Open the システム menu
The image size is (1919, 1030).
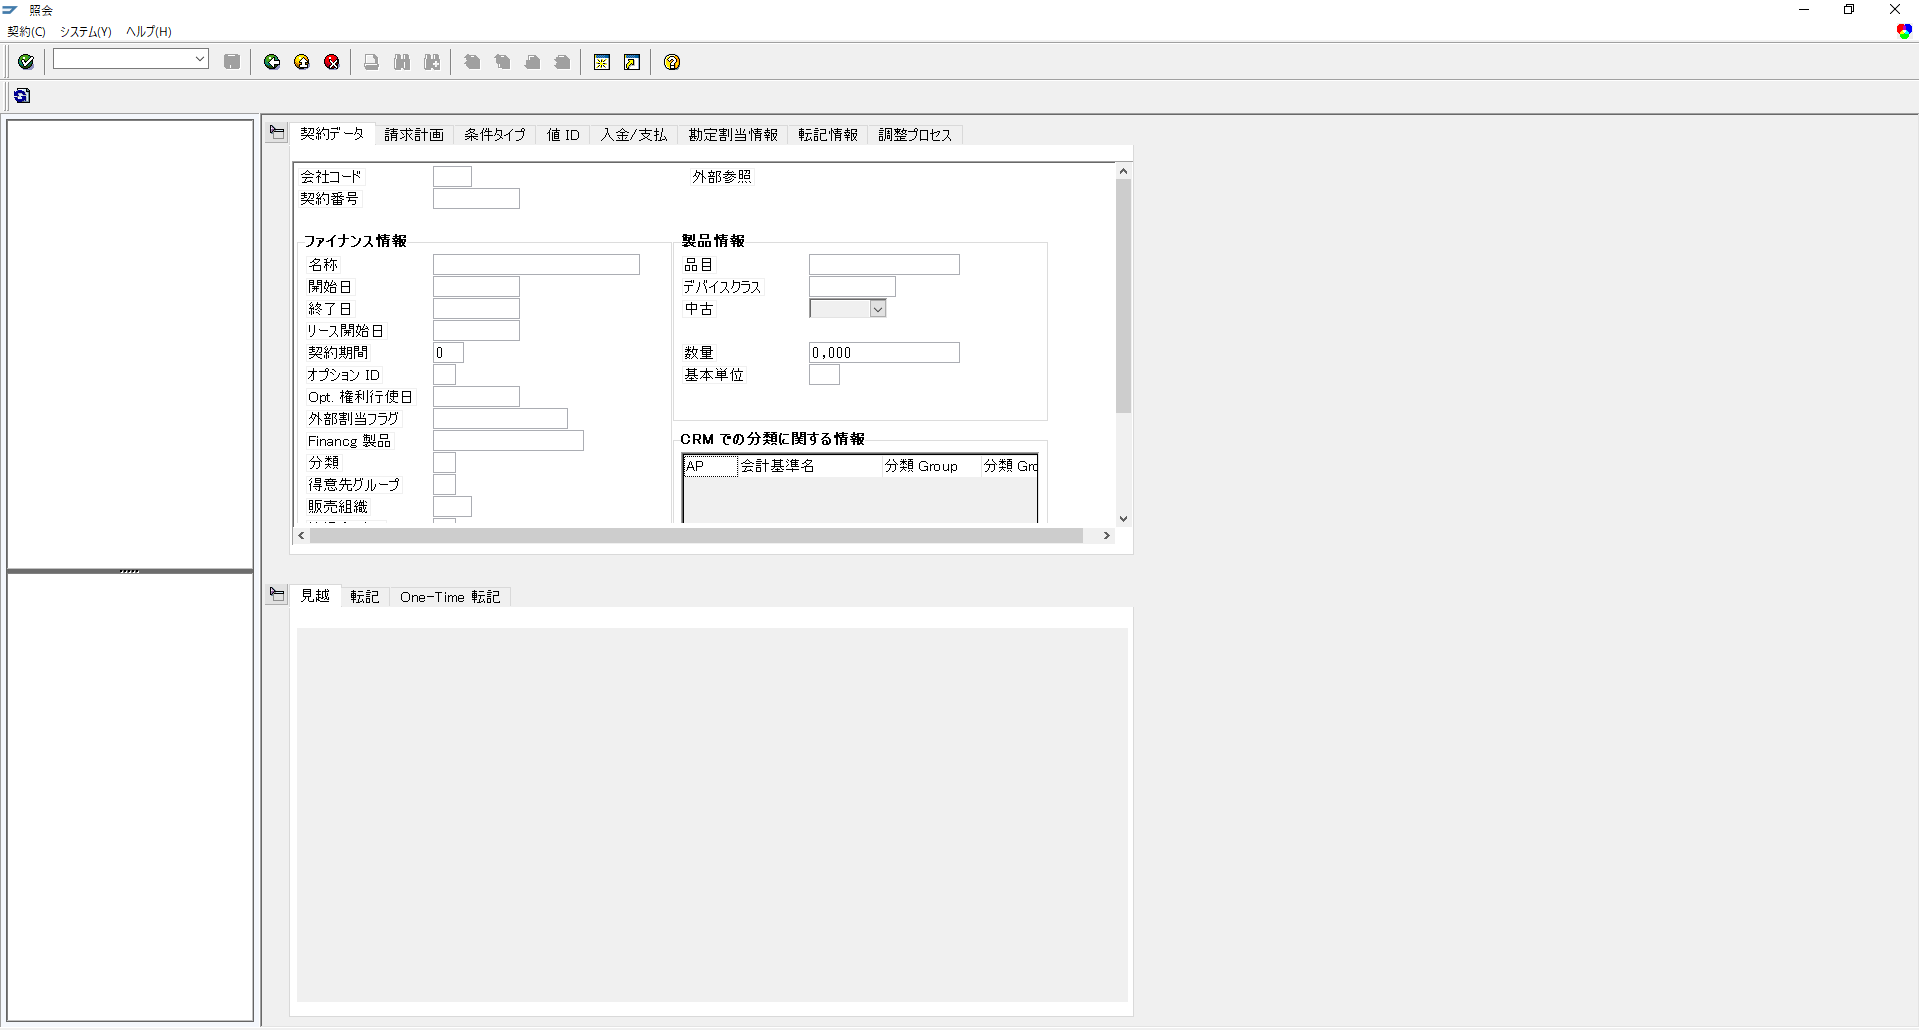click(x=85, y=32)
